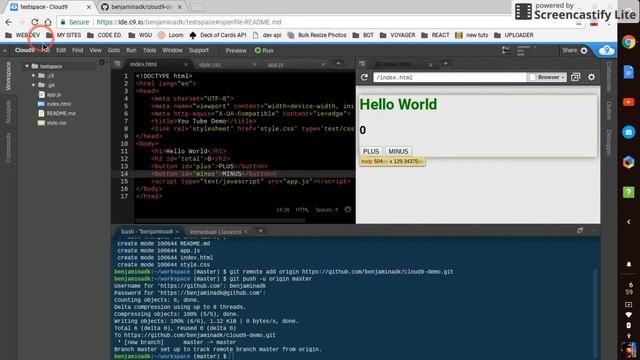This screenshot has width=640, height=360.
Task: Open Cloud9 preferences gear next to Share
Action: [584, 51]
